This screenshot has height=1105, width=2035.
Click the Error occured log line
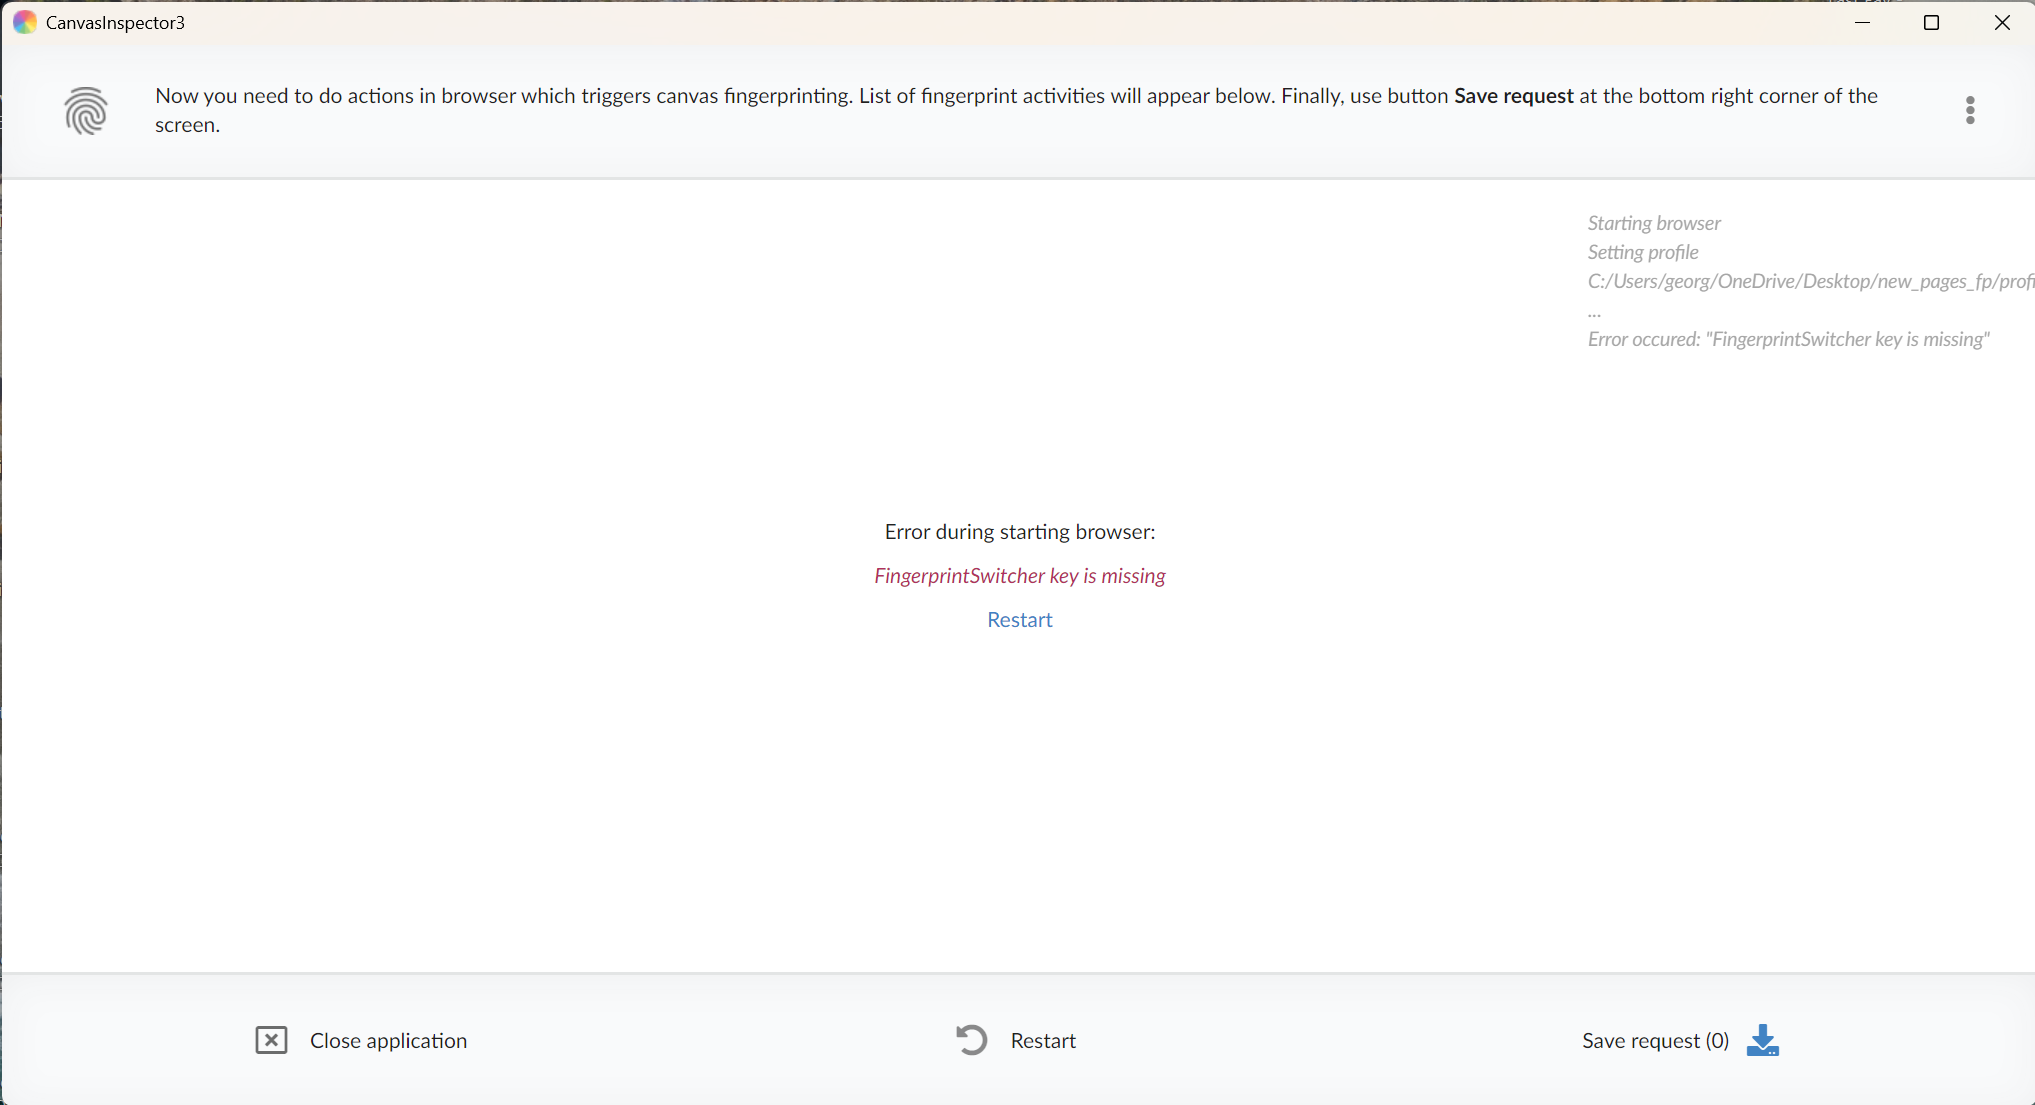click(1788, 339)
